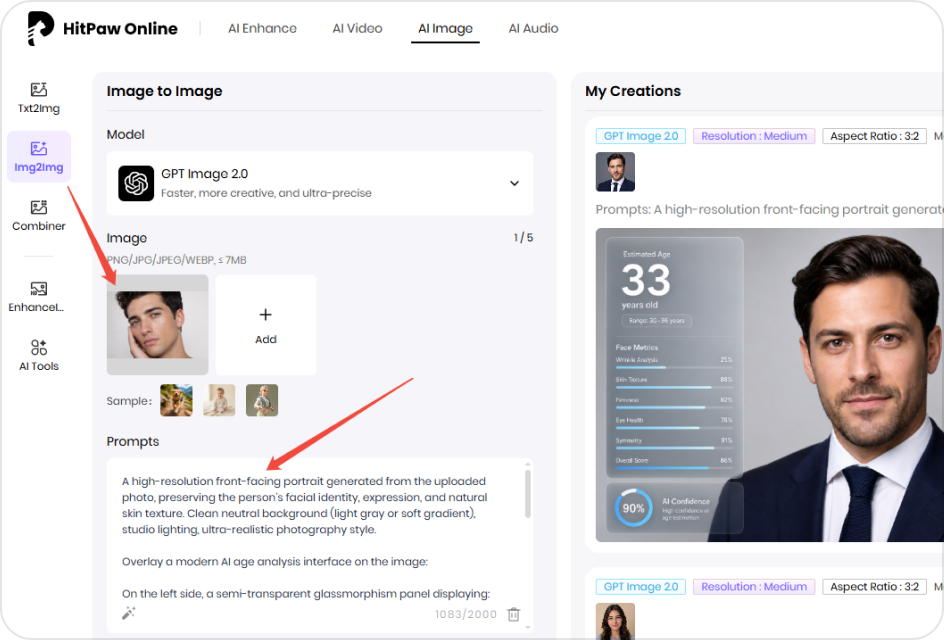Open the woman source thumbnail in second creation
Screen dimensions: 944x640
tap(615, 621)
